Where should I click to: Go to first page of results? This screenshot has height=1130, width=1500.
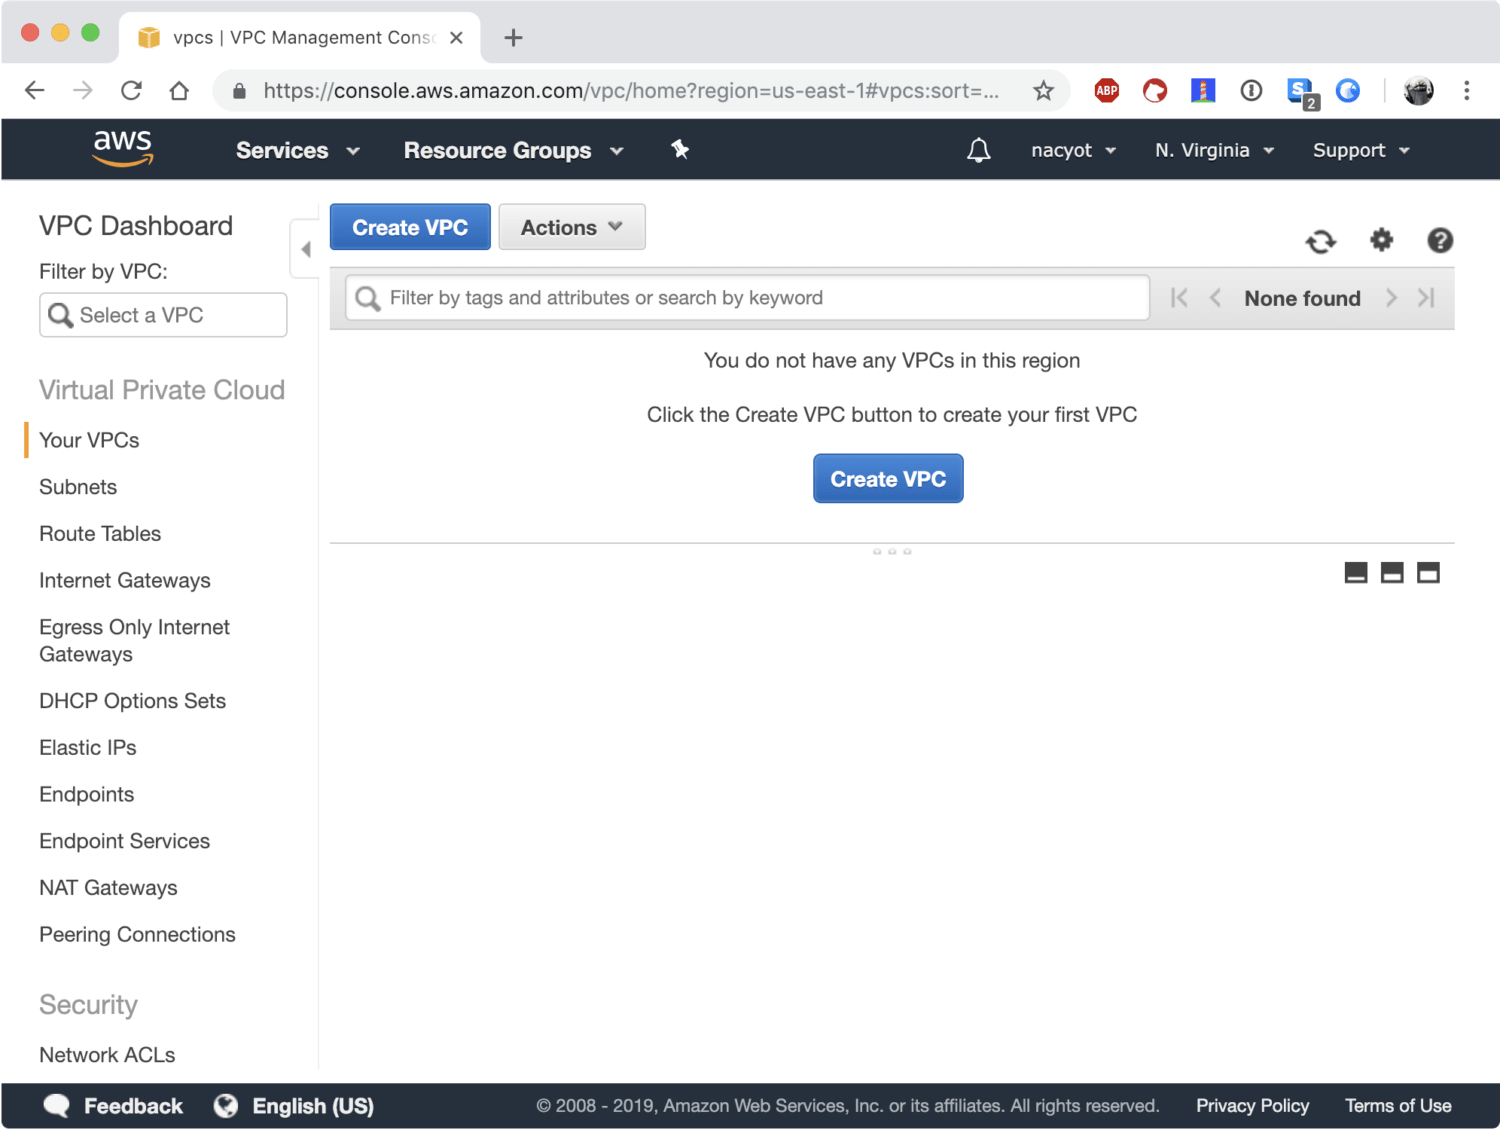(x=1179, y=298)
